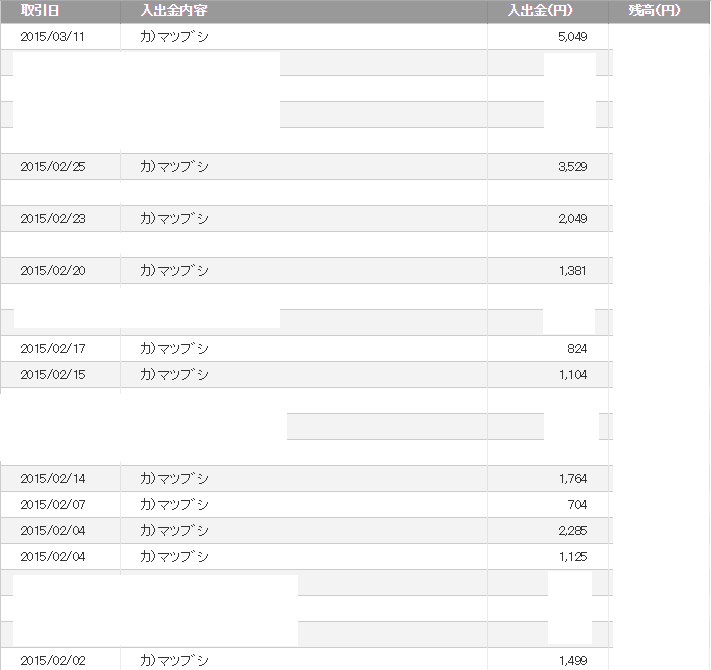Click description in the 2015/02/17 row
Screen dimensions: 711x670
click(x=174, y=349)
